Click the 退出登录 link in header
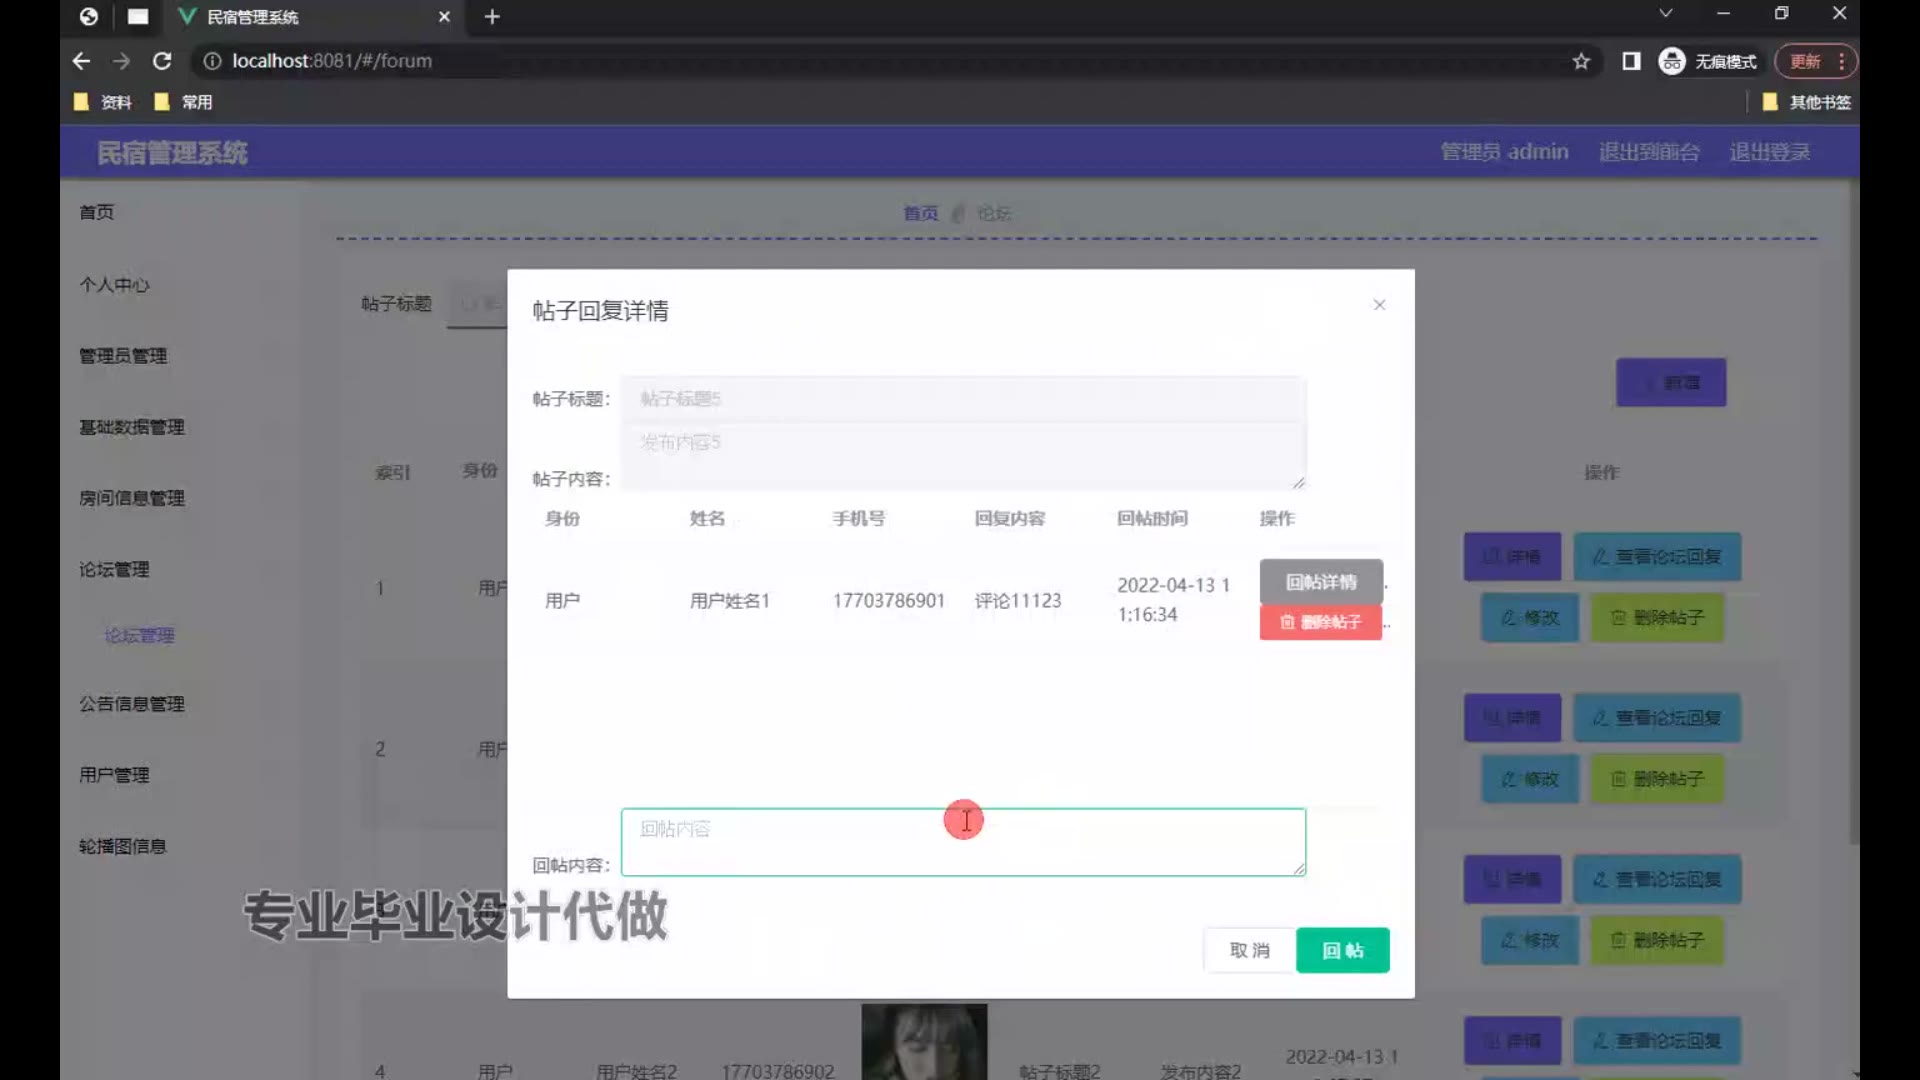This screenshot has width=1920, height=1080. pyautogui.click(x=1769, y=152)
